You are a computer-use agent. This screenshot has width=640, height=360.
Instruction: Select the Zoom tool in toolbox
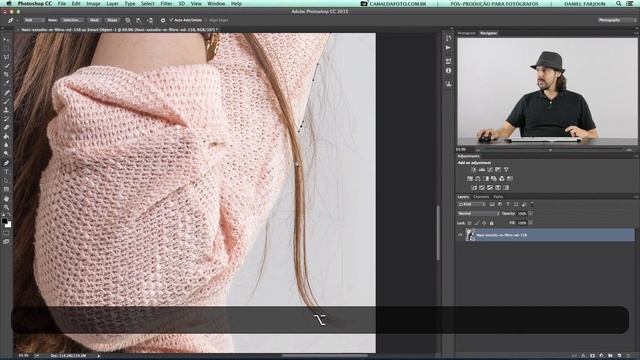6,207
